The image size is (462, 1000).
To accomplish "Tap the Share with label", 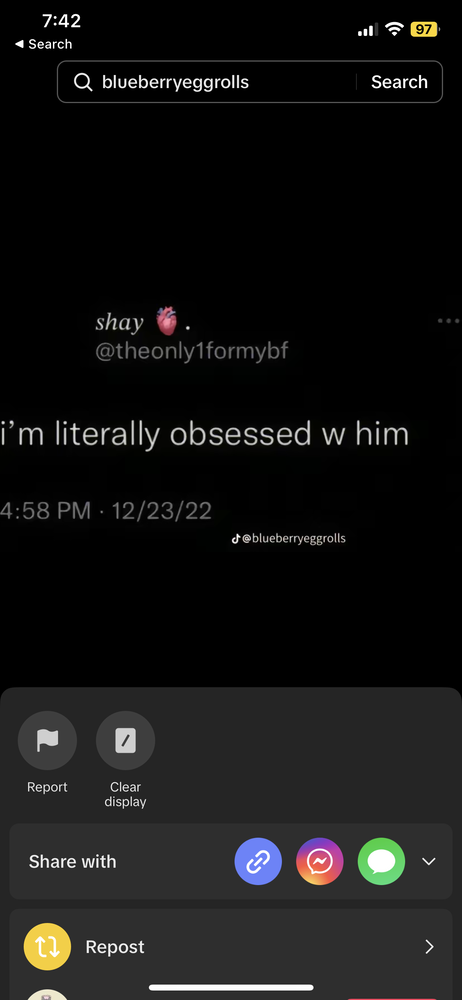I will coord(73,862).
